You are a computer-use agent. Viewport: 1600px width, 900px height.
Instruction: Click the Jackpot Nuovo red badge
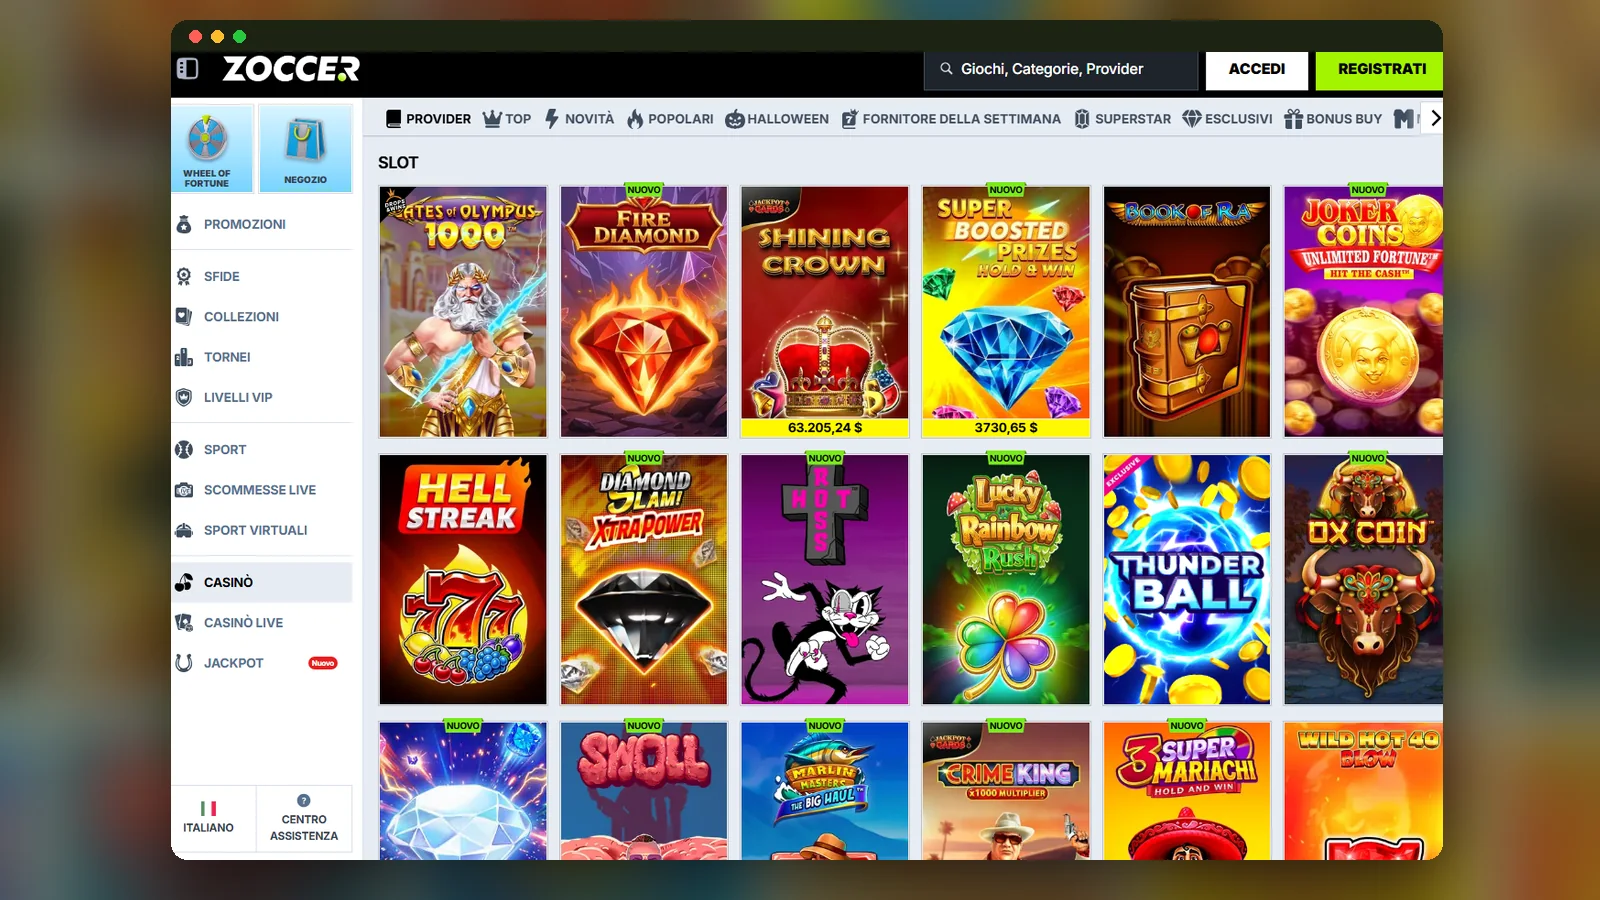coord(323,663)
